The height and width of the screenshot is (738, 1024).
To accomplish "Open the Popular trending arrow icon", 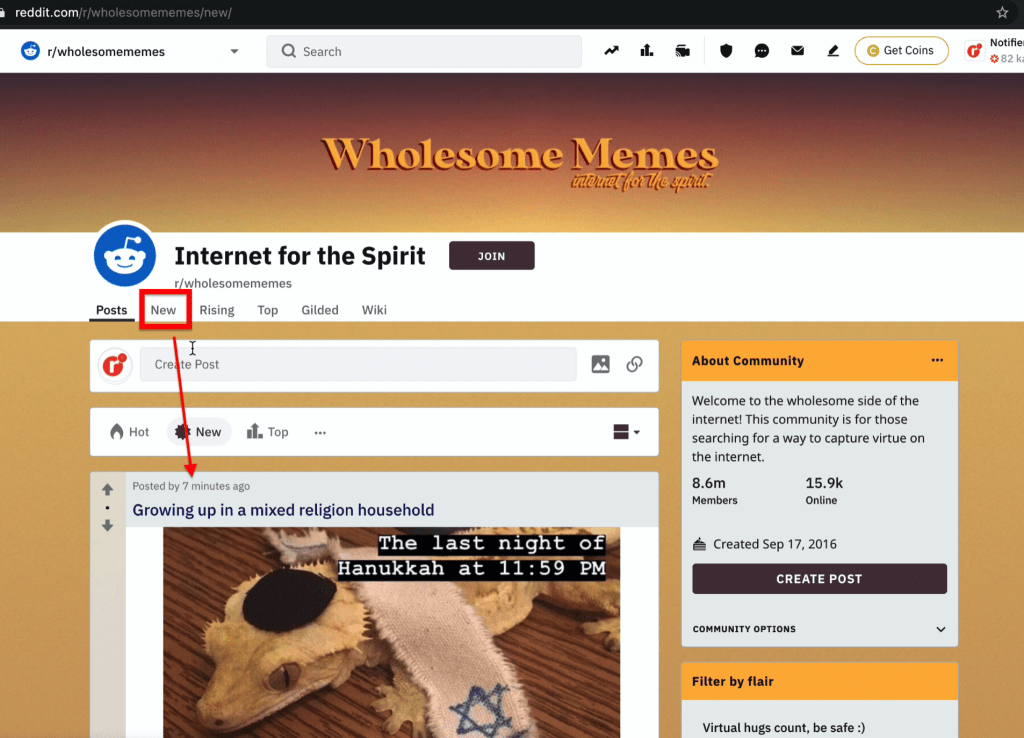I will pyautogui.click(x=611, y=51).
